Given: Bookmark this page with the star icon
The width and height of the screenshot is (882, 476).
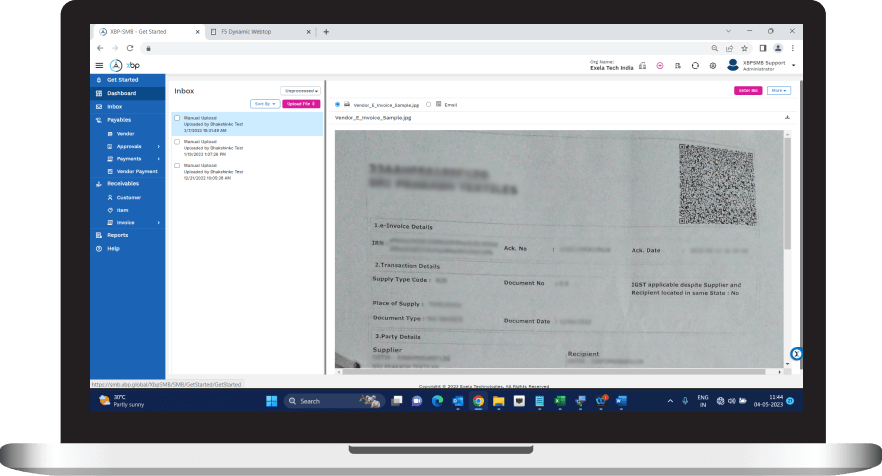Looking at the screenshot, I should coord(745,48).
